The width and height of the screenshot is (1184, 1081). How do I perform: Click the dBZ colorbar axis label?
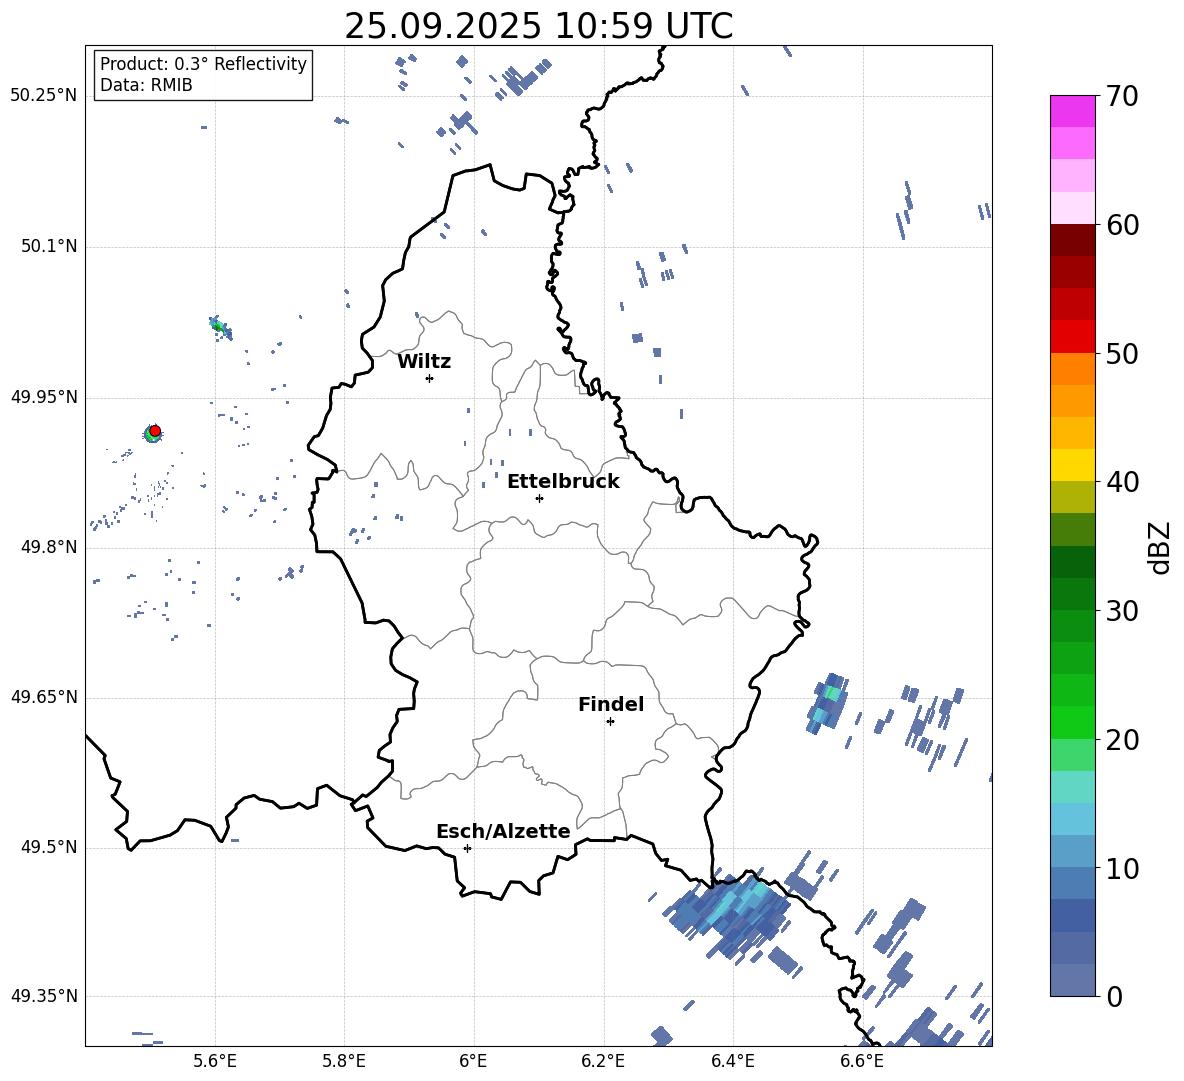pos(1158,547)
